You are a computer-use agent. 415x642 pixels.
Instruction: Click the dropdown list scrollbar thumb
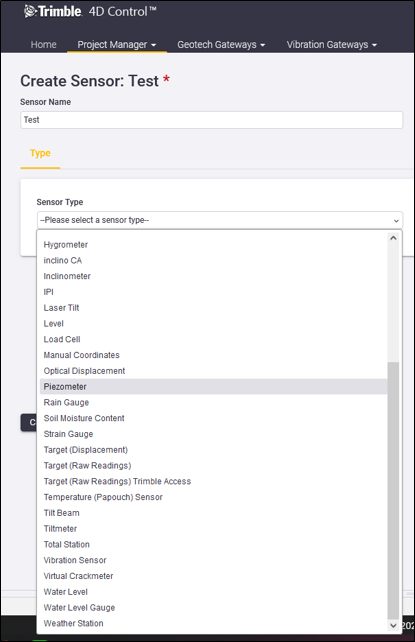click(393, 491)
